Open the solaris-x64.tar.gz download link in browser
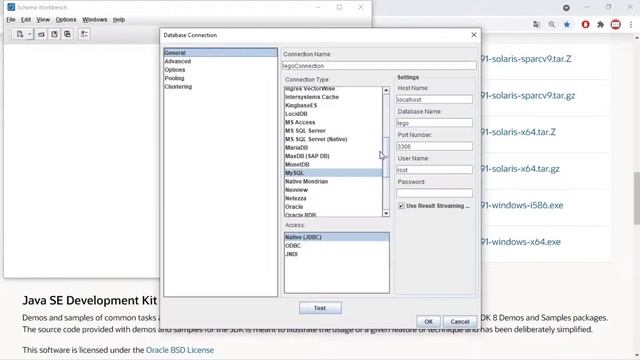640x360 pixels. pos(520,169)
